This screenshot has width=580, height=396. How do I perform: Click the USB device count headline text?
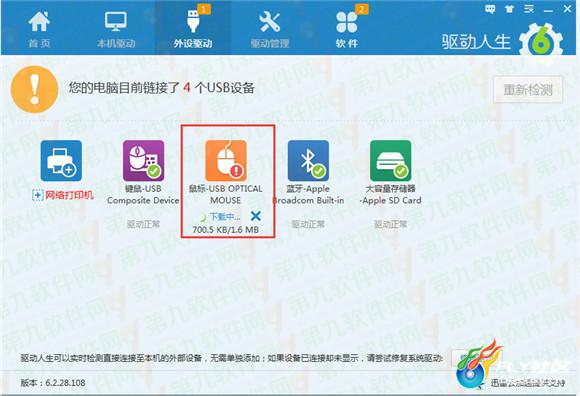pyautogui.click(x=162, y=88)
